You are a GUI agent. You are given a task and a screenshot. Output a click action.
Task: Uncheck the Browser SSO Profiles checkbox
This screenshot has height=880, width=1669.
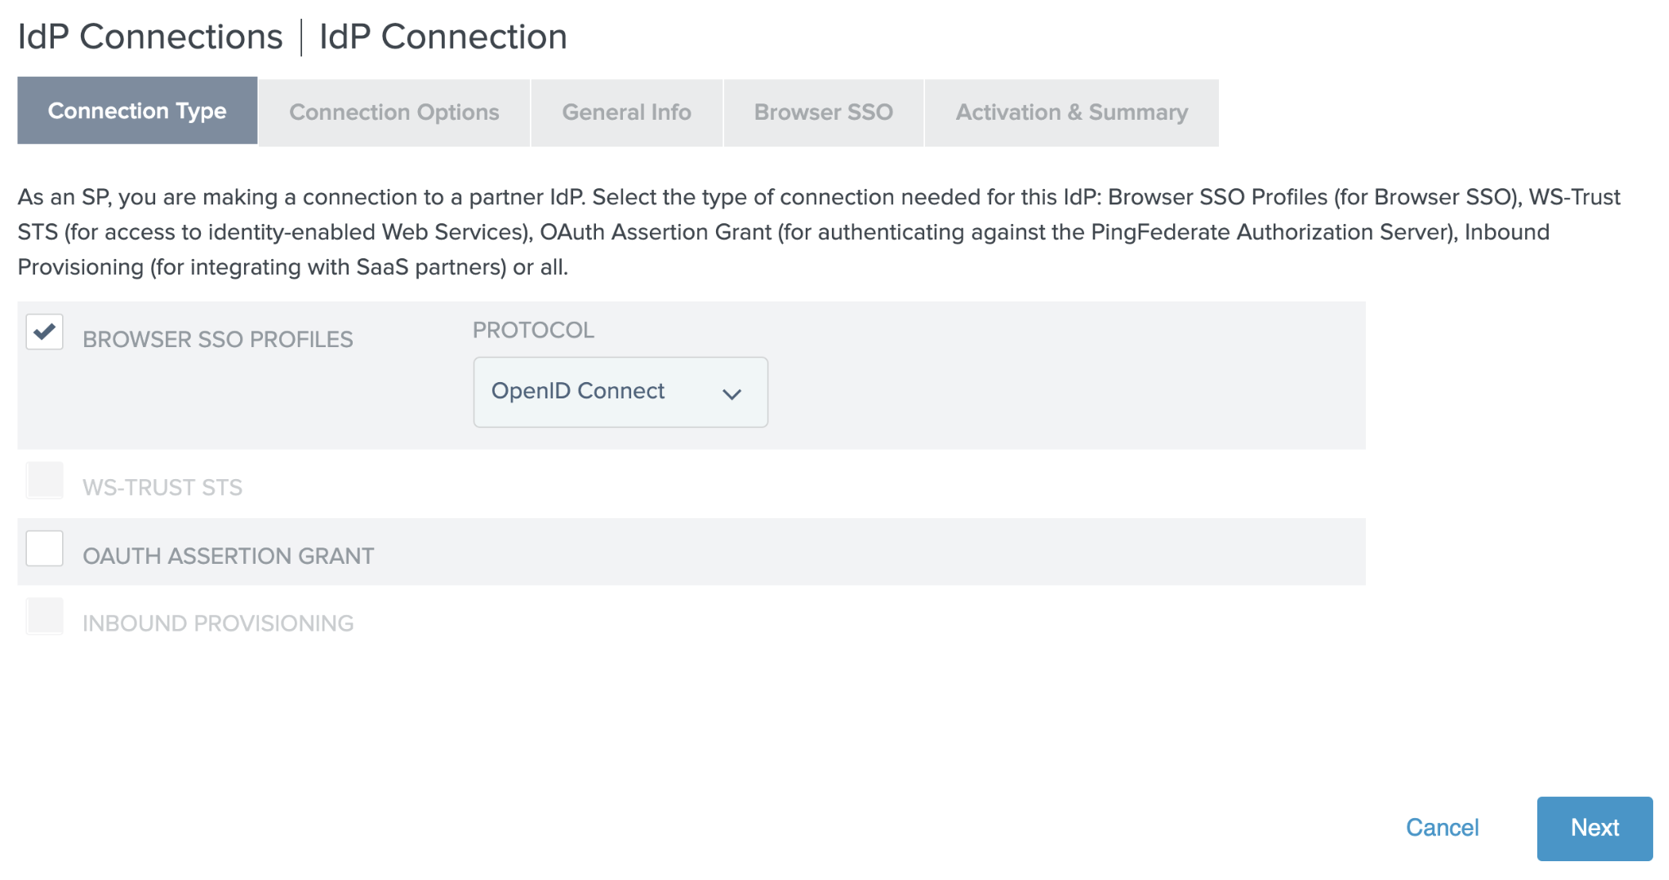[45, 332]
